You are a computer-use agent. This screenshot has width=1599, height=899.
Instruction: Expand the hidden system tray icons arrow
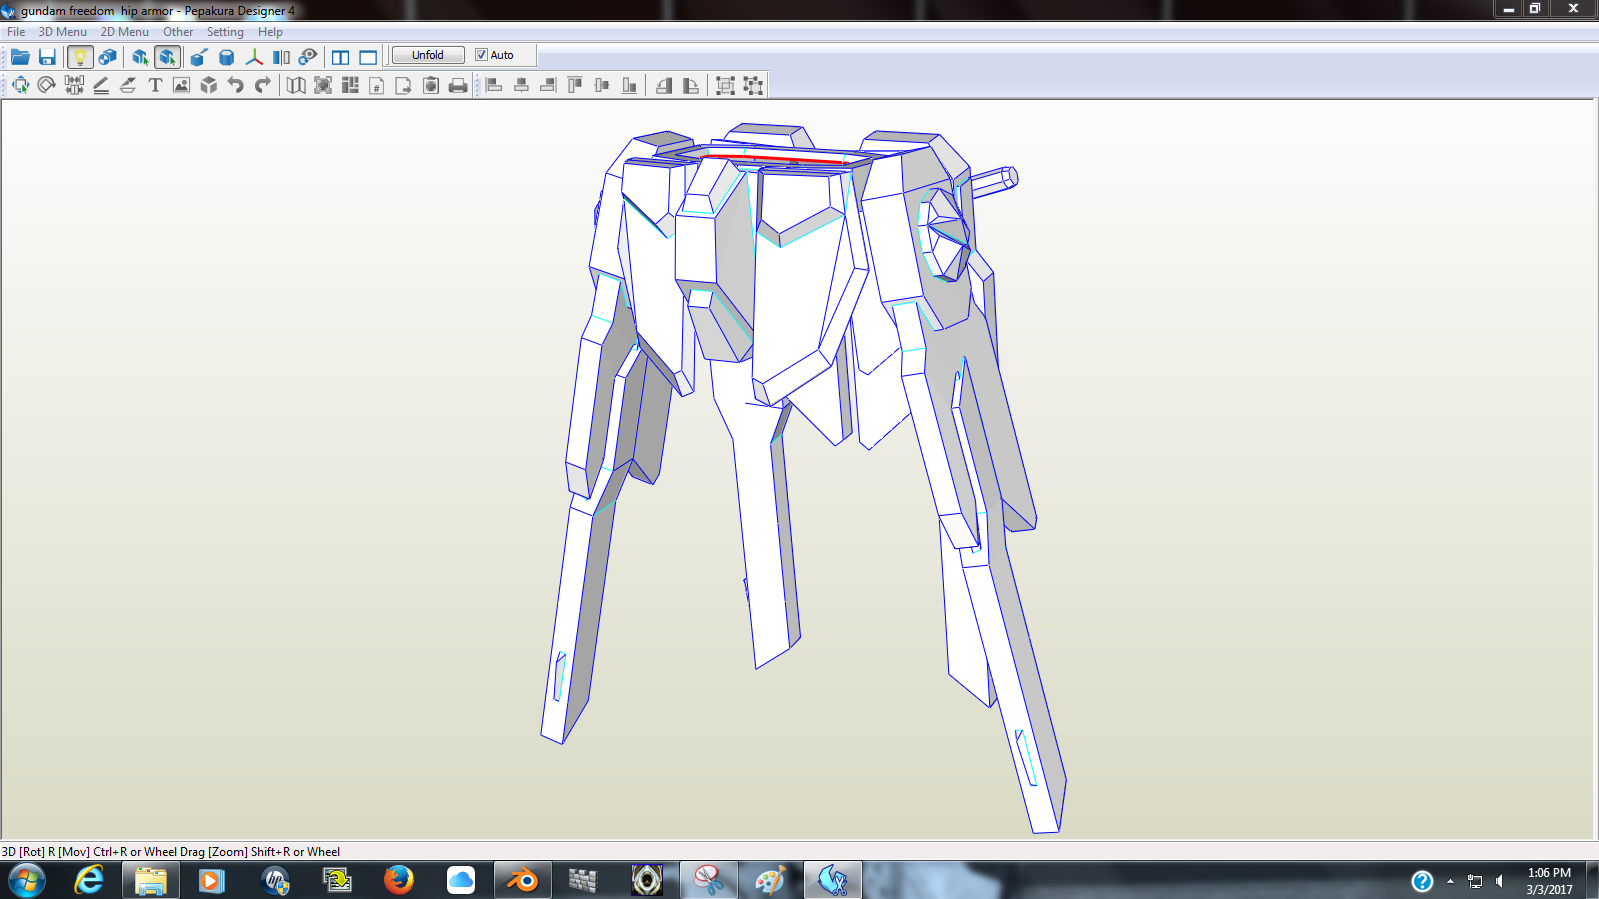[1450, 881]
